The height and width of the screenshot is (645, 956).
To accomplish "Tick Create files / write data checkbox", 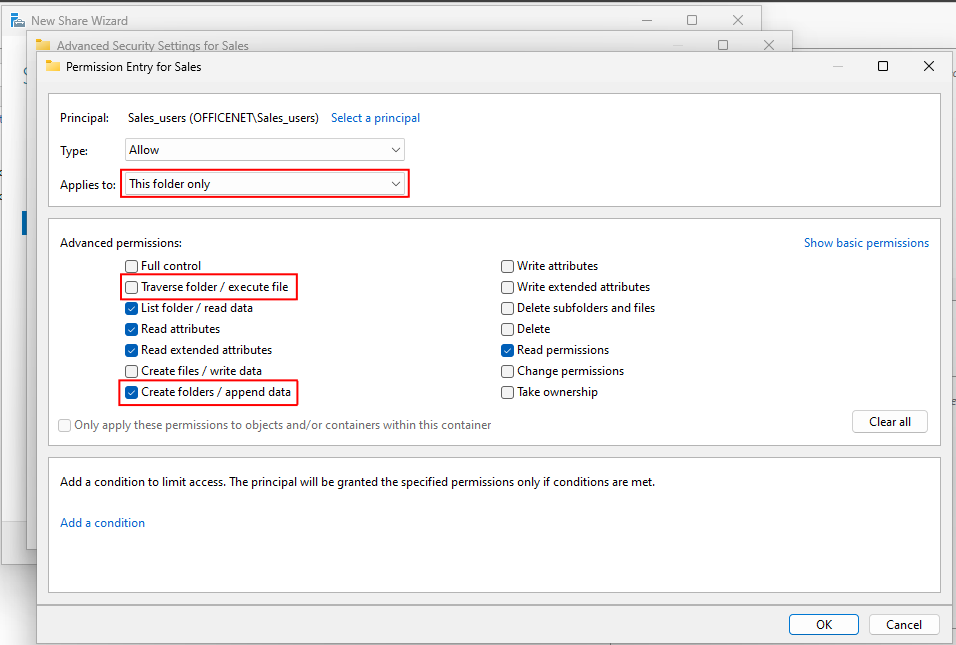I will pos(131,371).
